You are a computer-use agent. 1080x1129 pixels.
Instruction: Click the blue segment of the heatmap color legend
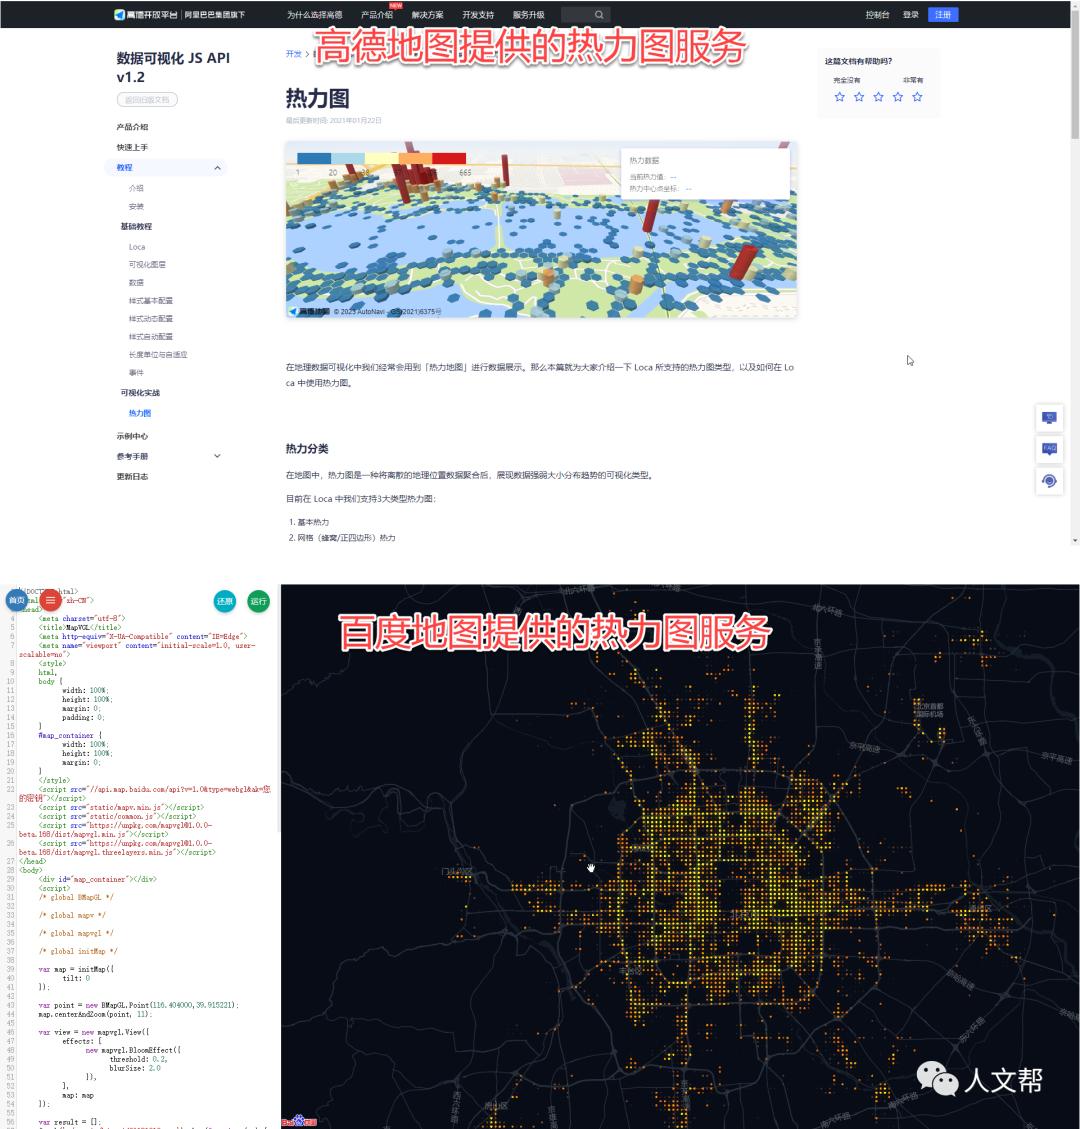315,157
